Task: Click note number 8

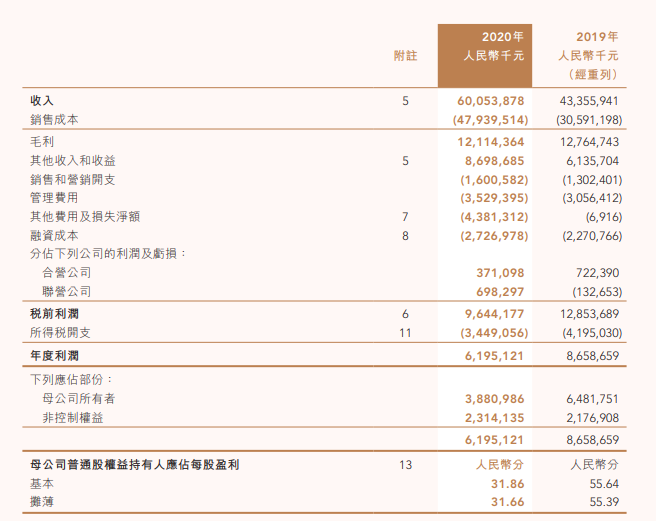Action: point(405,236)
